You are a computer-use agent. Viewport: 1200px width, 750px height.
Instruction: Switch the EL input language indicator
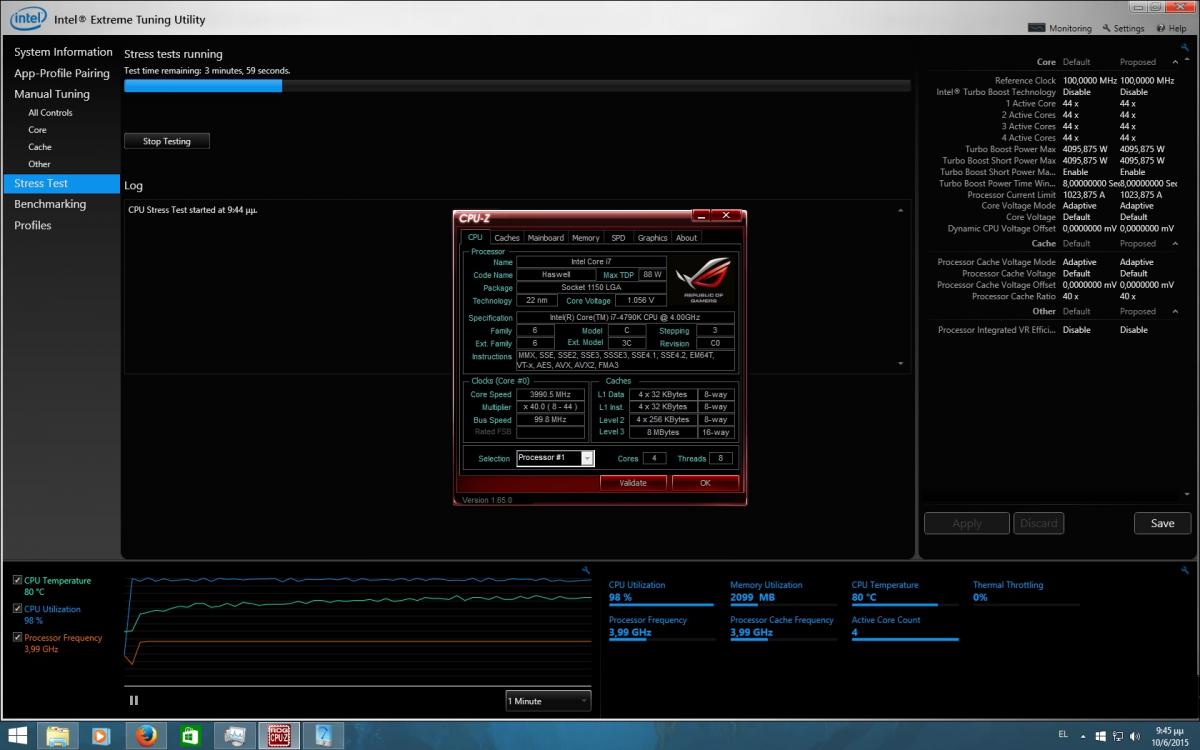point(1061,736)
